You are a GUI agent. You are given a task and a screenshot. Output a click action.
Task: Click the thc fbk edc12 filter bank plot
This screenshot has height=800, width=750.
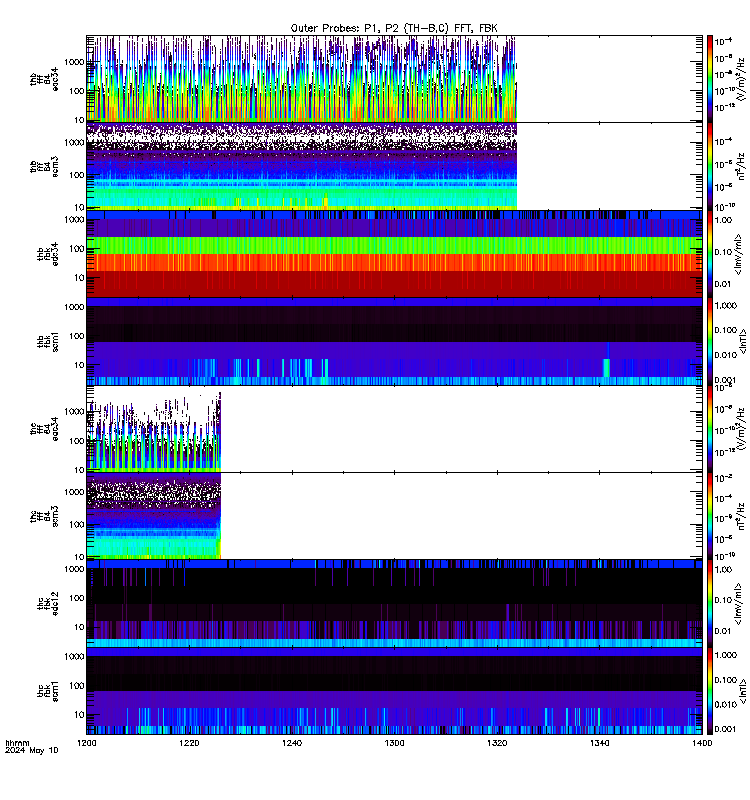coord(394,604)
